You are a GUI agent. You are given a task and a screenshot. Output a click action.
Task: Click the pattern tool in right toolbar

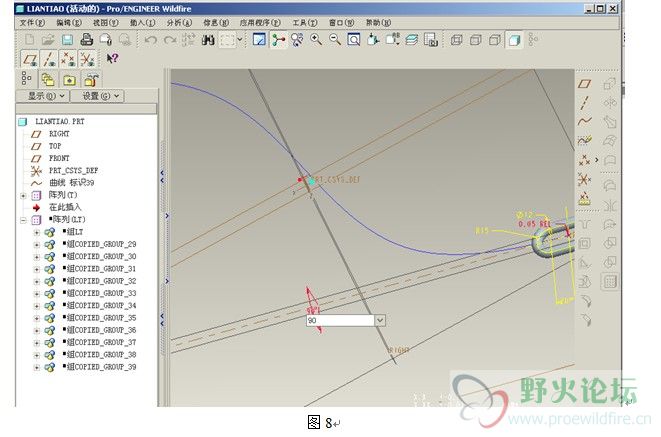pos(610,282)
